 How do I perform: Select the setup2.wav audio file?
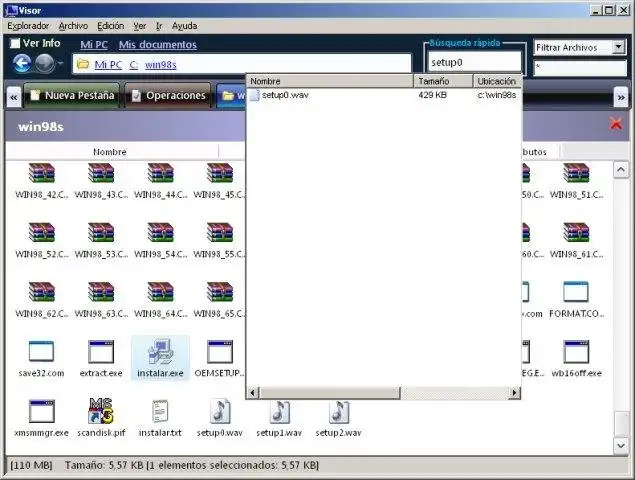(339, 419)
